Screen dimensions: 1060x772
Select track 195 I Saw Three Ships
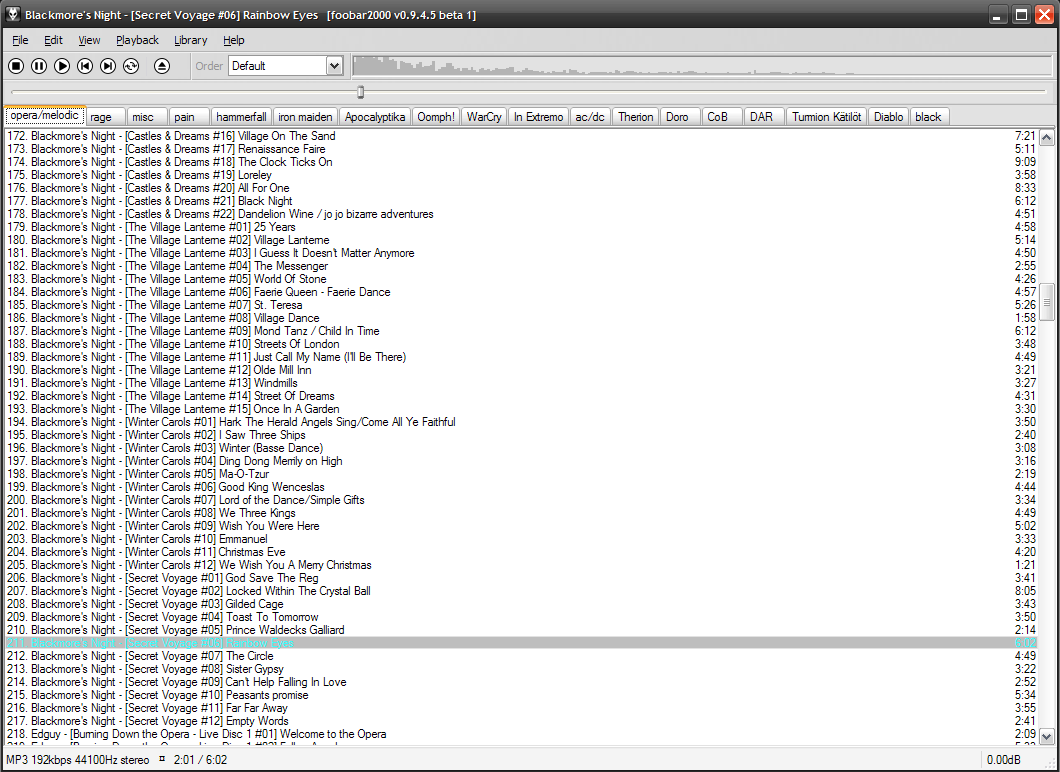point(521,435)
